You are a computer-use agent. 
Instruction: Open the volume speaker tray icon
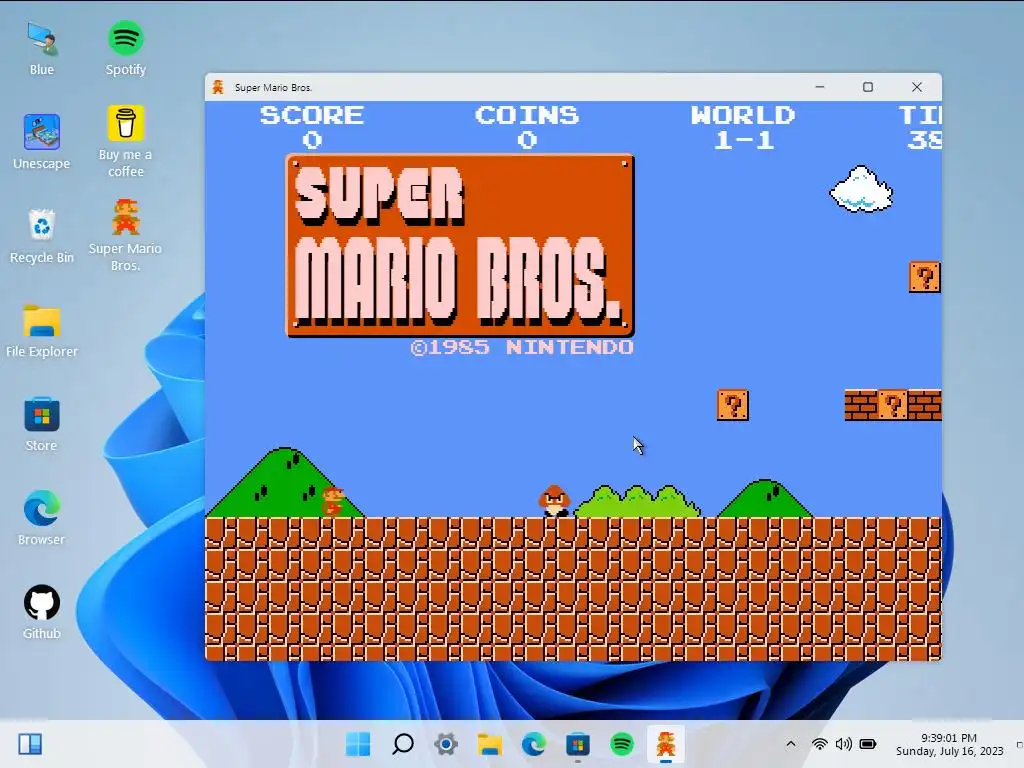point(843,744)
